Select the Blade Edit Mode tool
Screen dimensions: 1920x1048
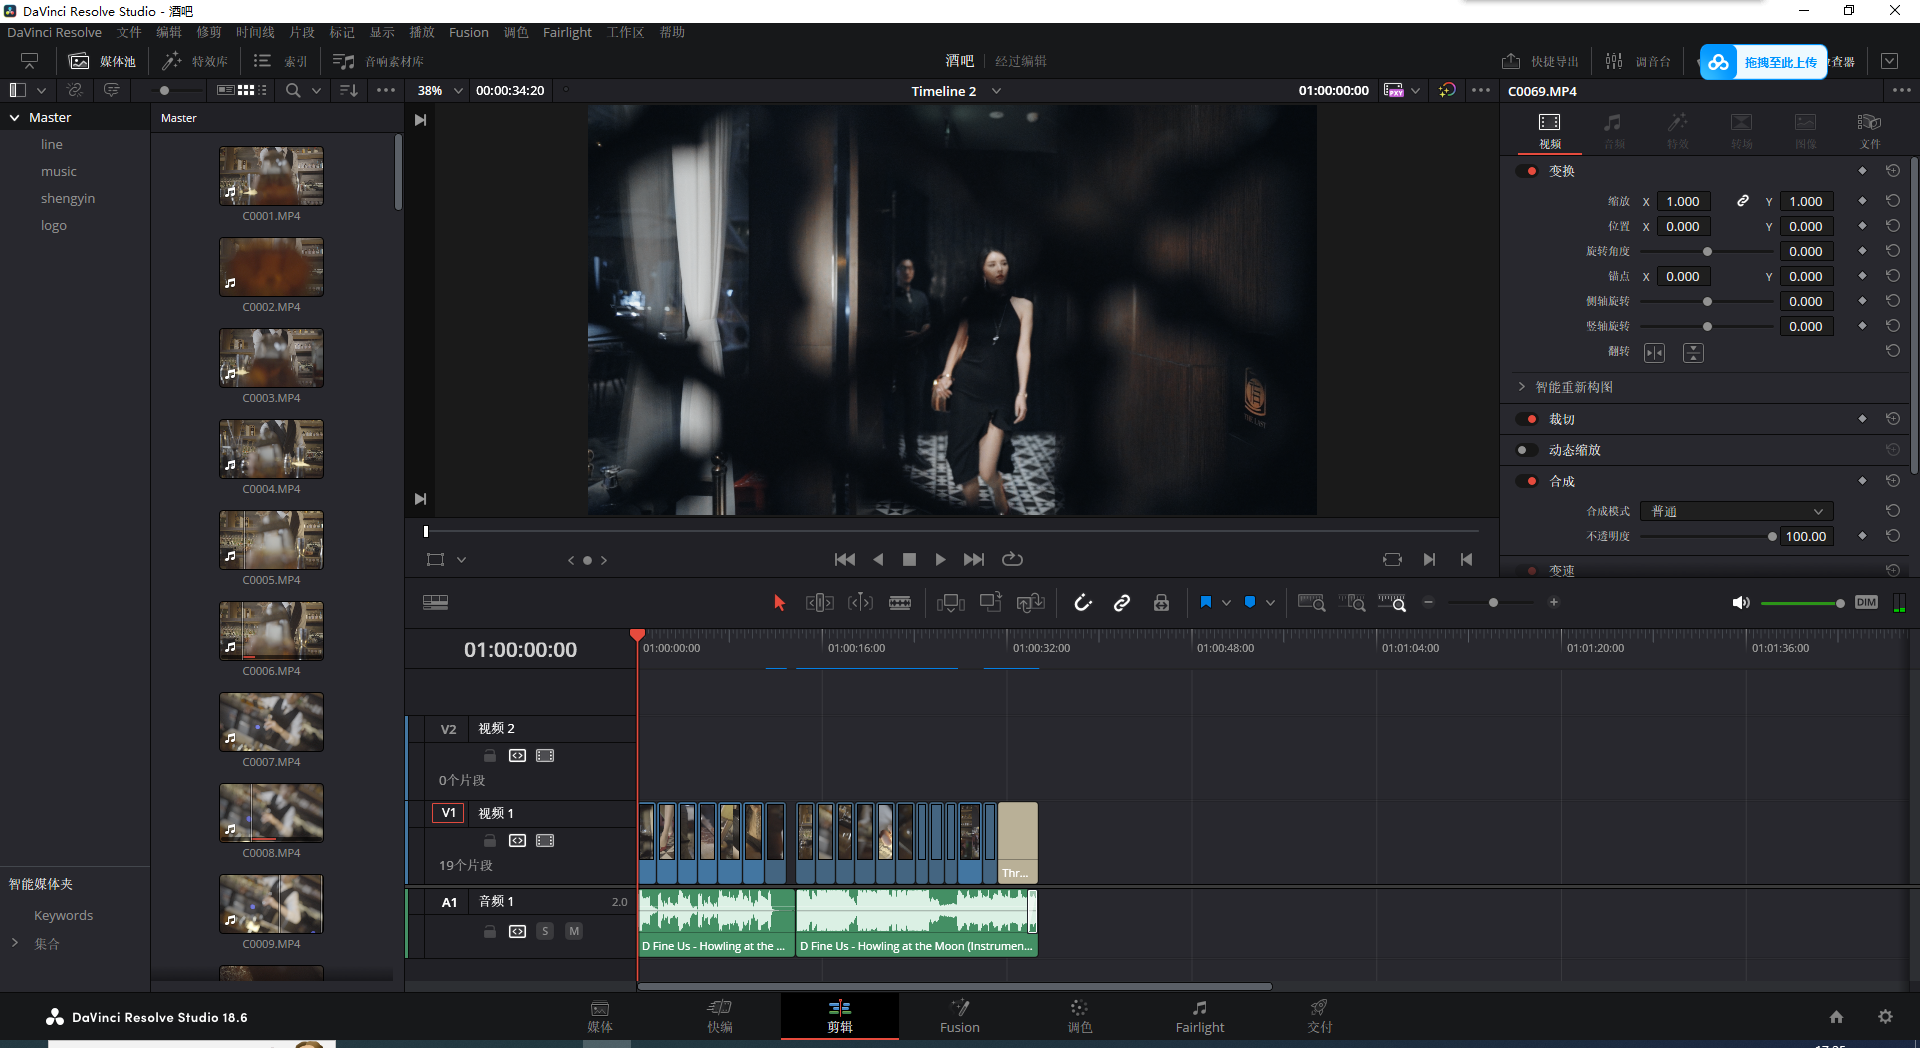pos(900,602)
